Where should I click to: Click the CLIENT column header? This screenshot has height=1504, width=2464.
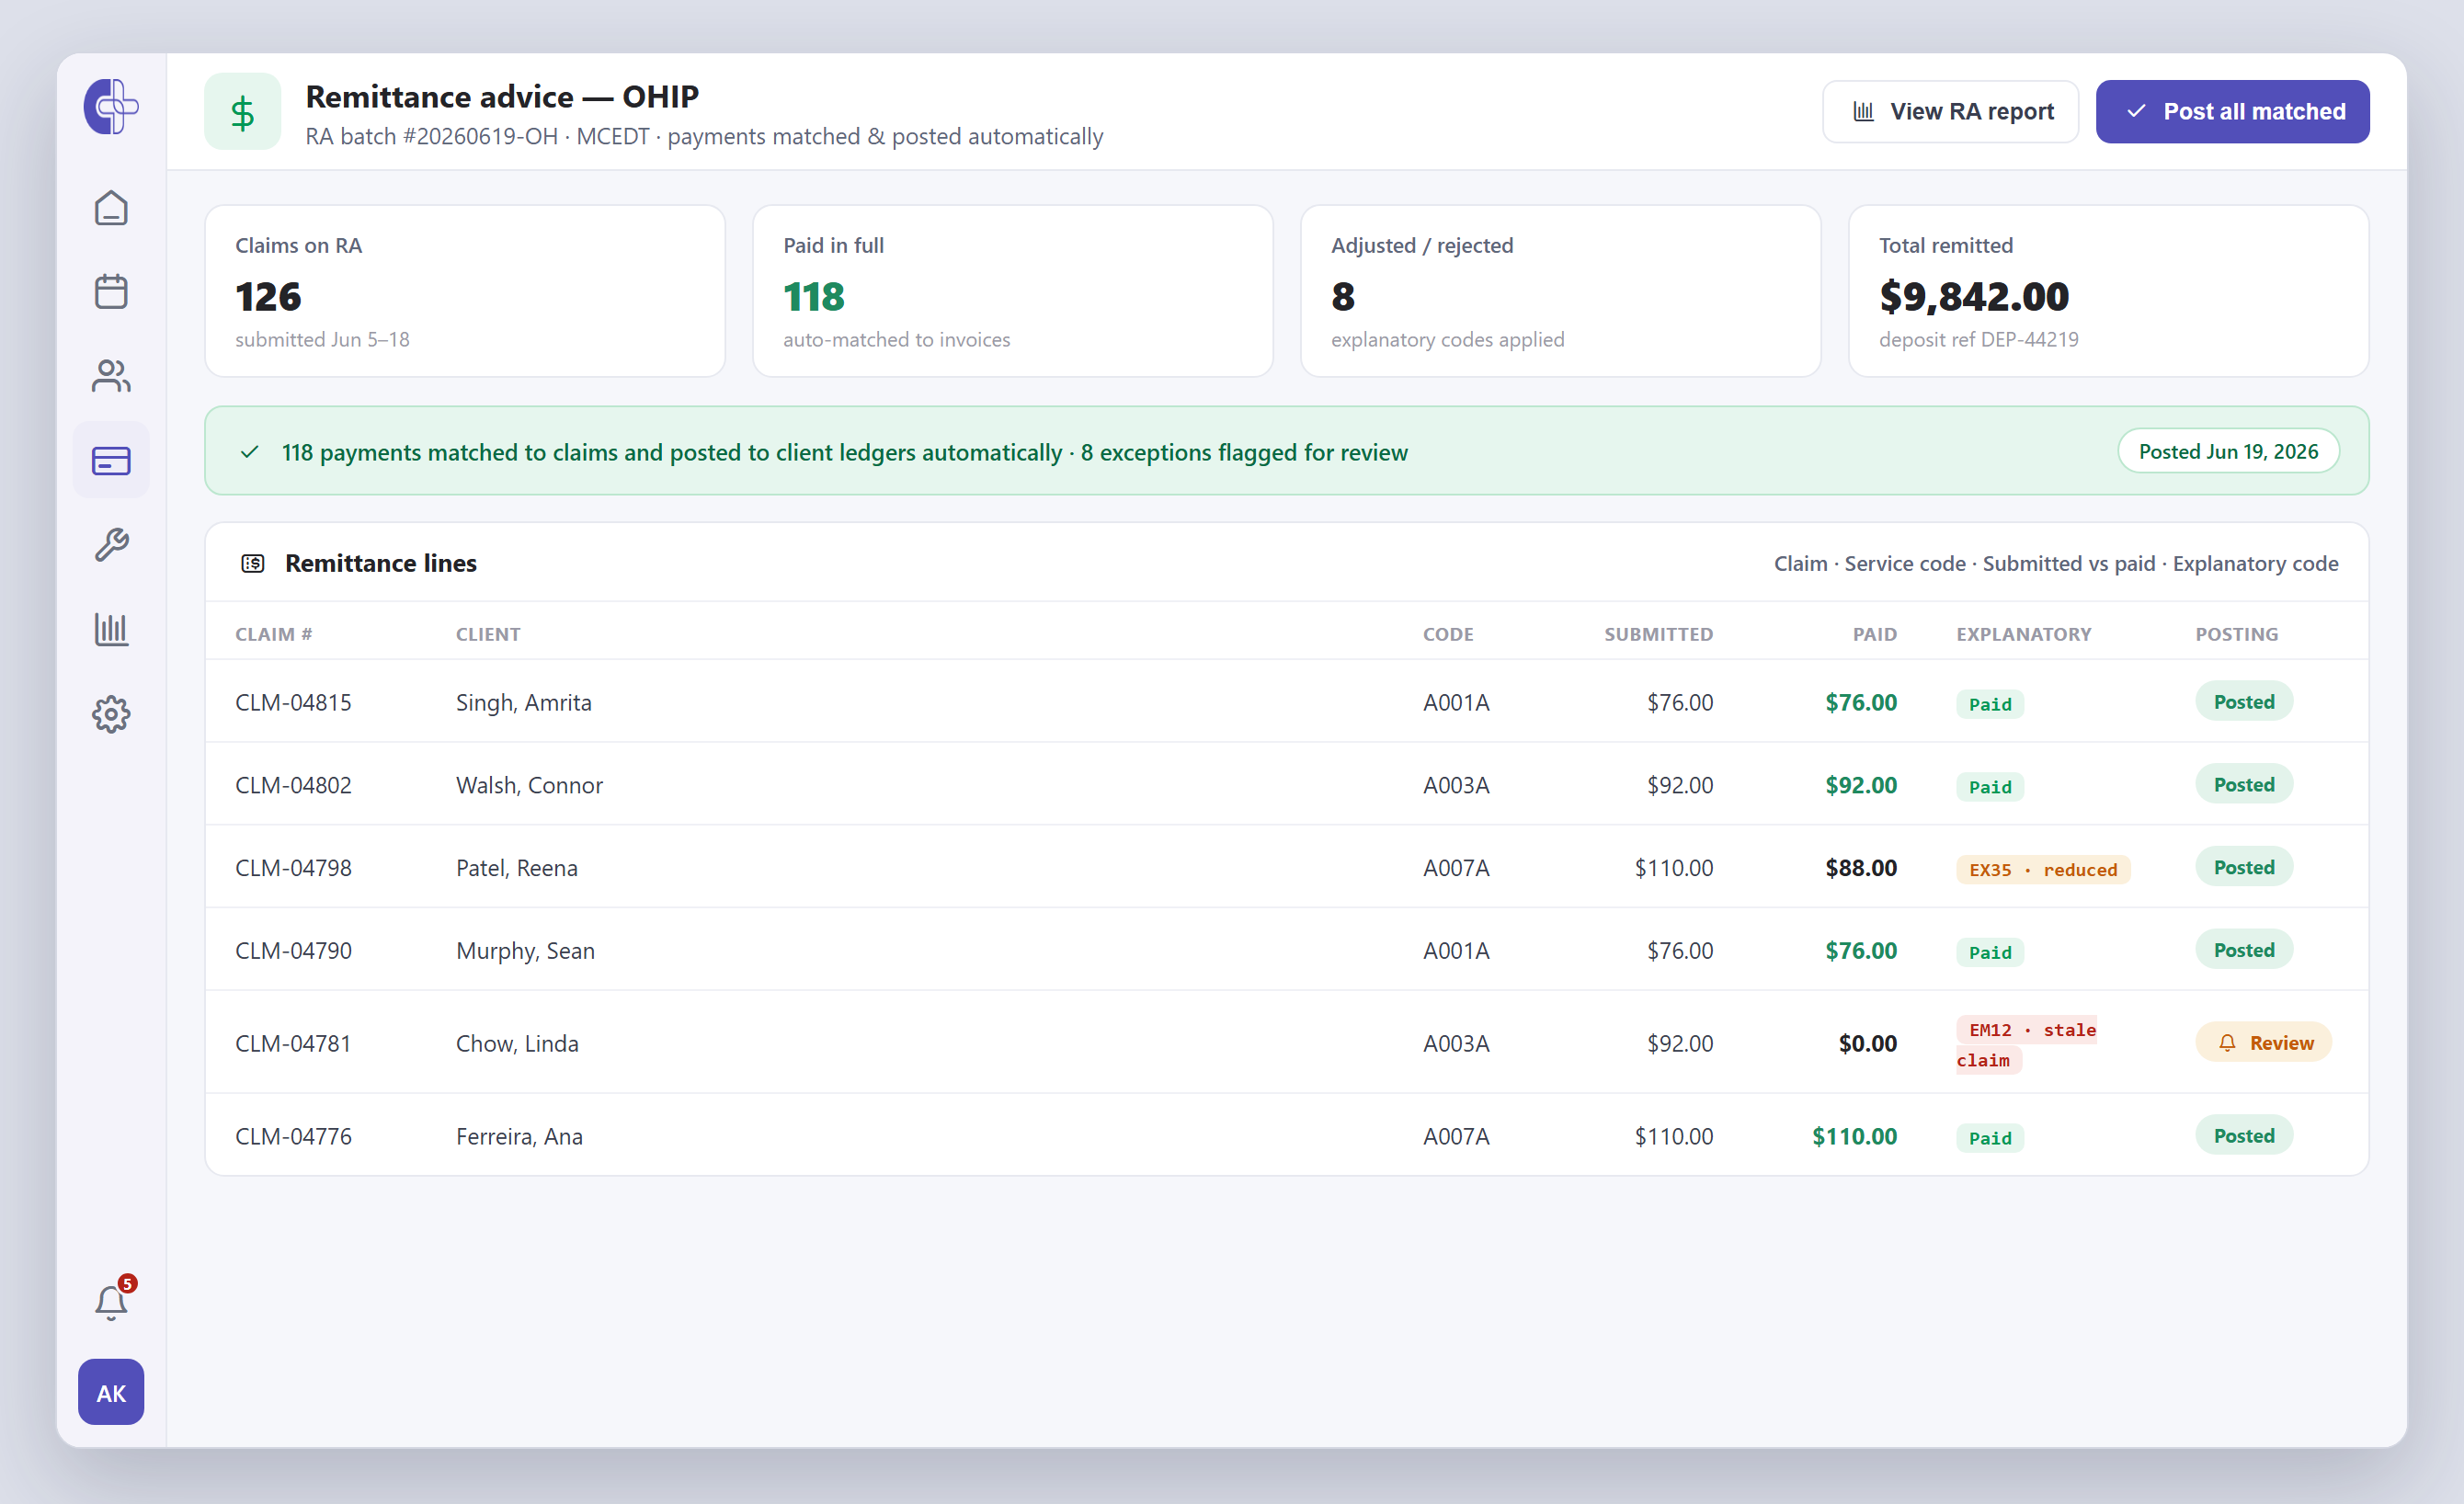coord(488,634)
